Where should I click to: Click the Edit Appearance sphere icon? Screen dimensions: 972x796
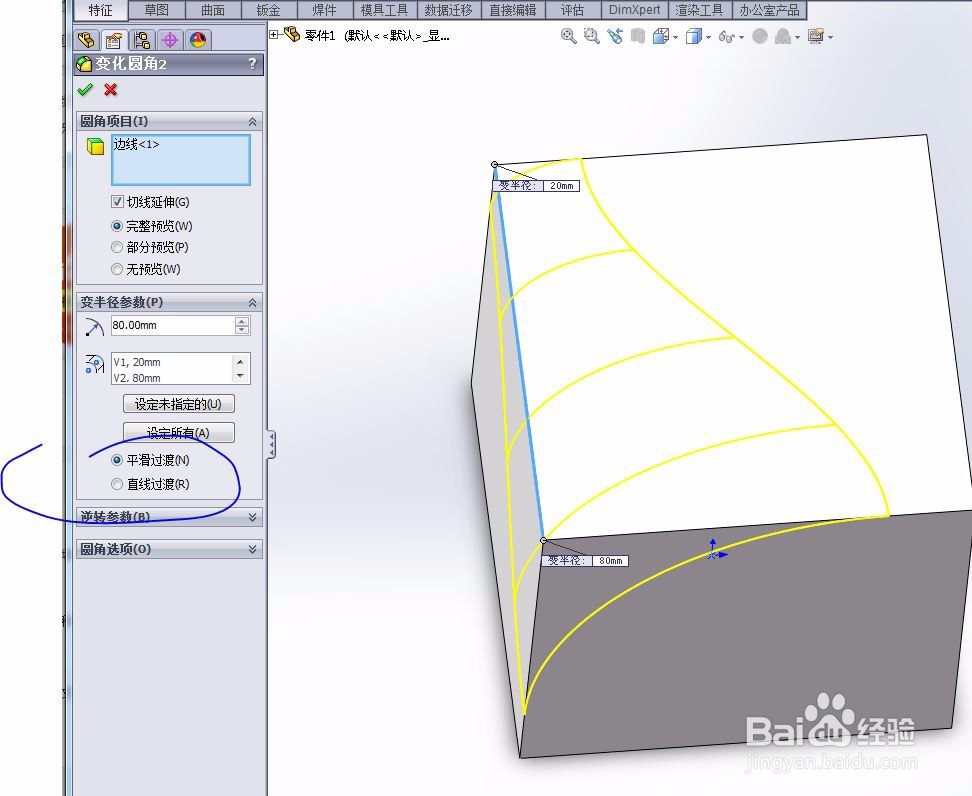tap(760, 37)
